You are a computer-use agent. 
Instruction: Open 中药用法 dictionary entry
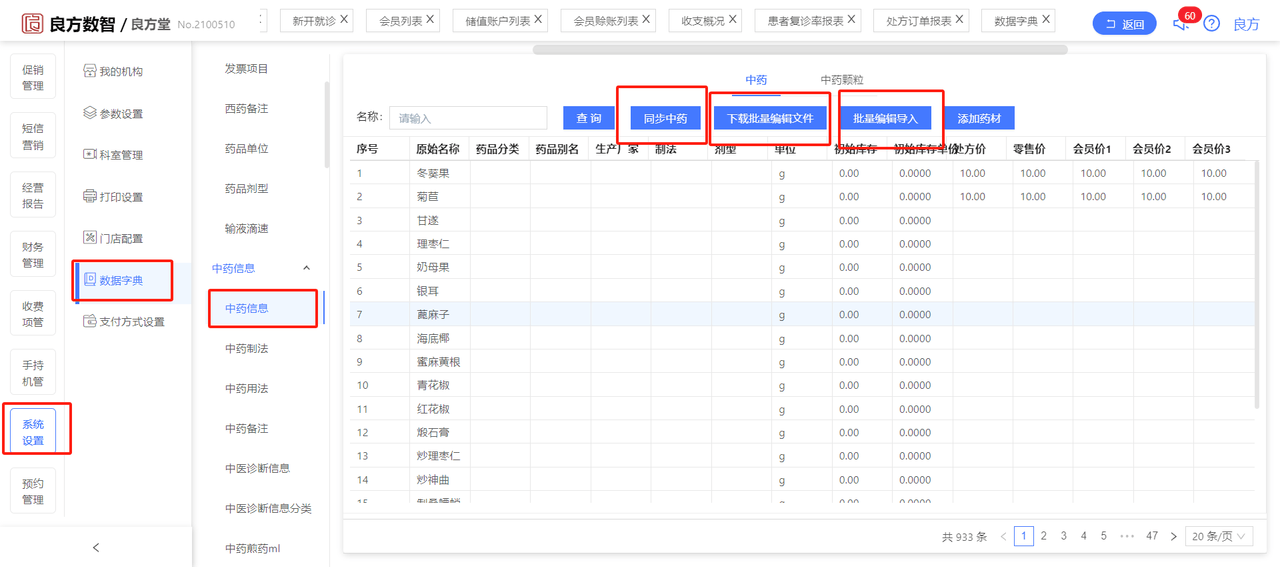coord(247,389)
